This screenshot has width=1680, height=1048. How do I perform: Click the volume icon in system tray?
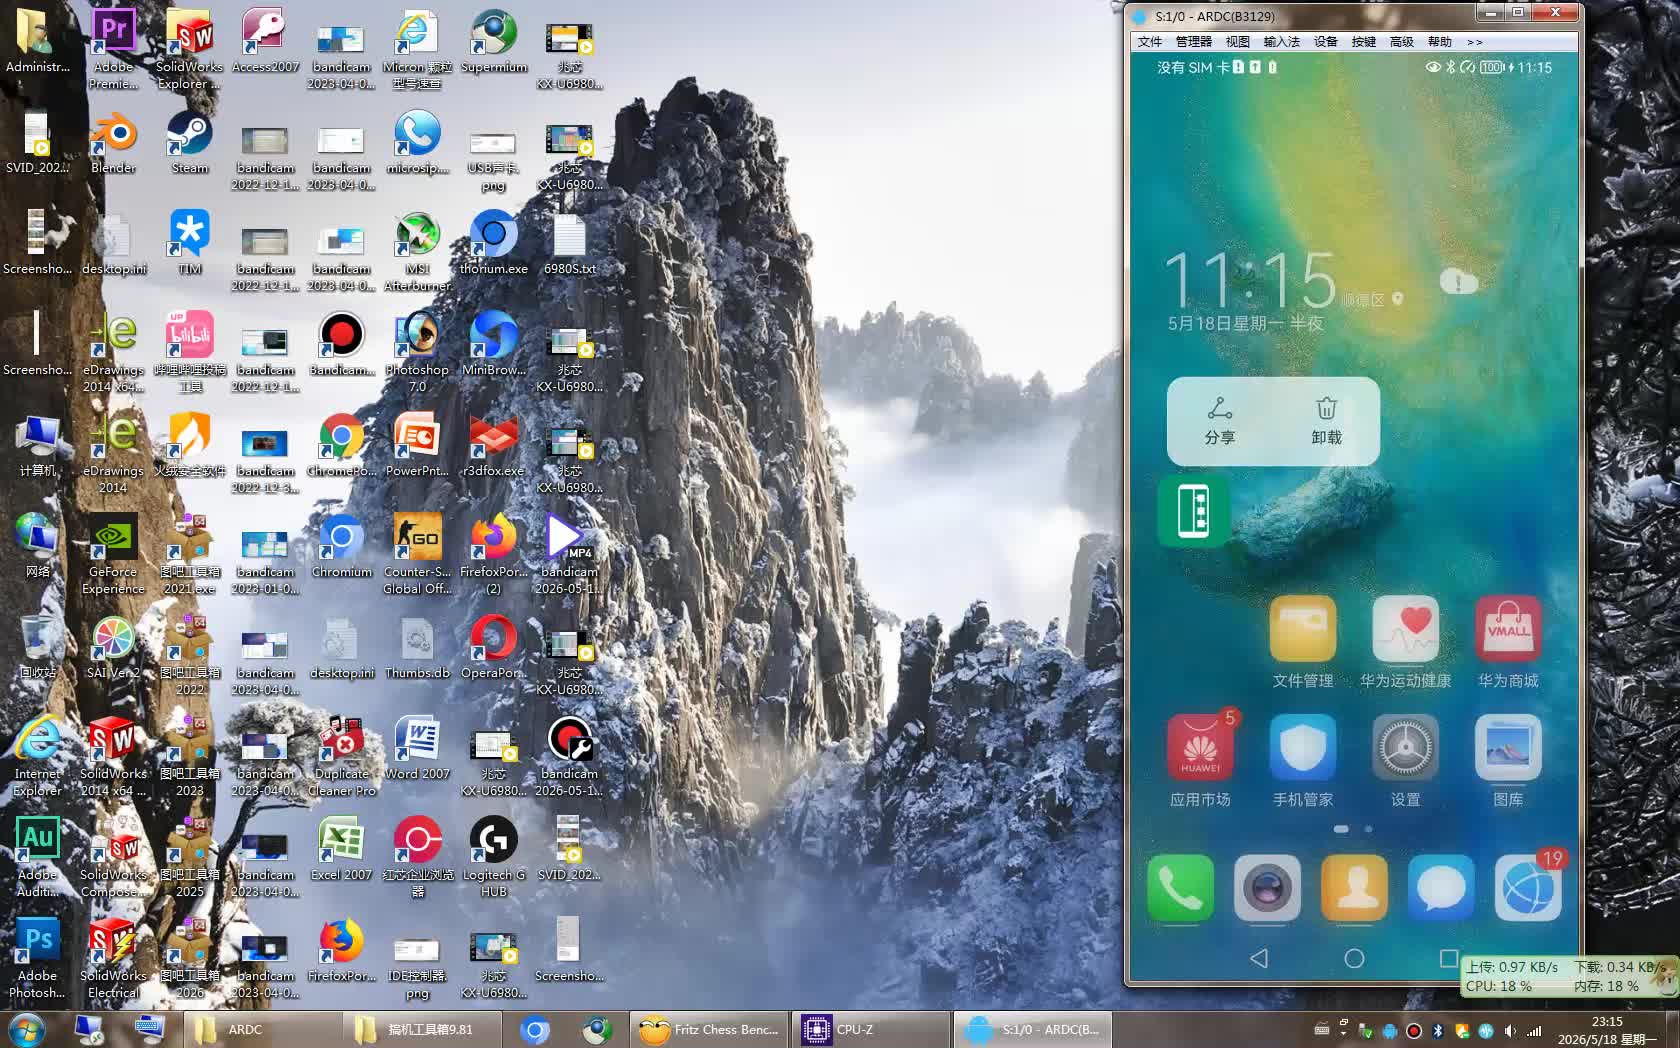1510,1030
